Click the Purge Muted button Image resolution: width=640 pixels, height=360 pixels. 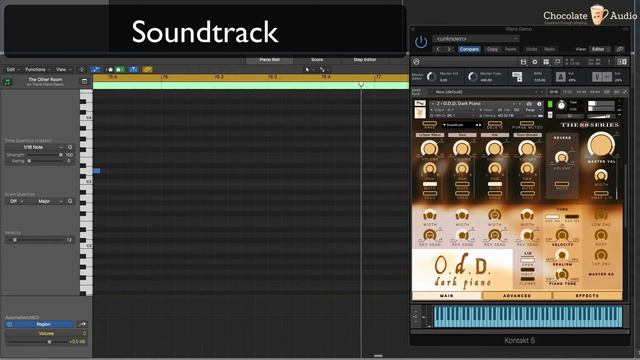pyautogui.click(x=527, y=125)
